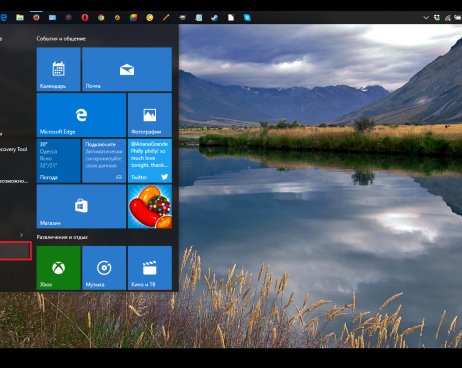Image resolution: width=462 pixels, height=368 pixels.
Task: Click the Развлечения и отдых group header
Action: pos(62,237)
